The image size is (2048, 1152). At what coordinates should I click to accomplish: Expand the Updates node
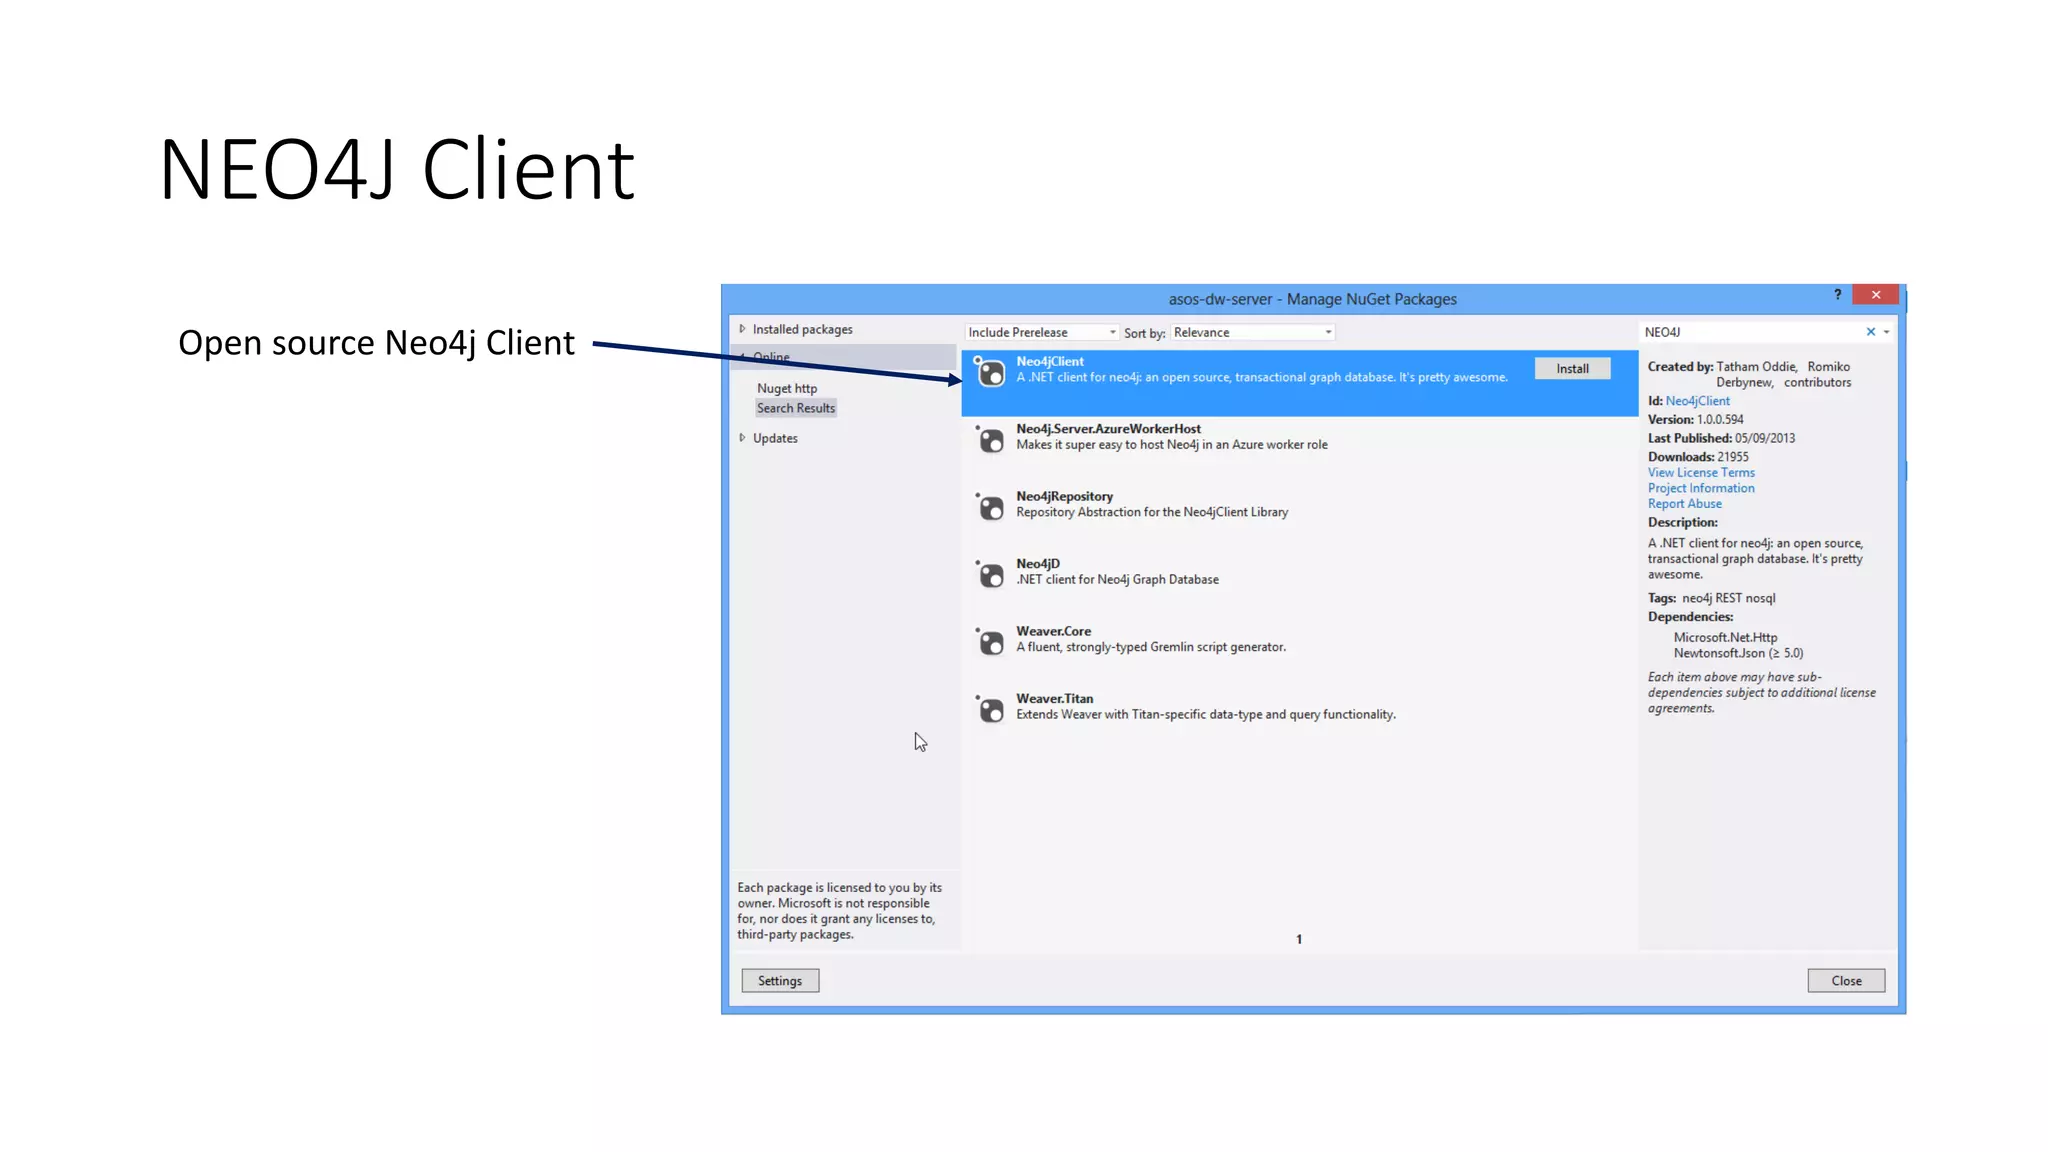[x=742, y=438]
